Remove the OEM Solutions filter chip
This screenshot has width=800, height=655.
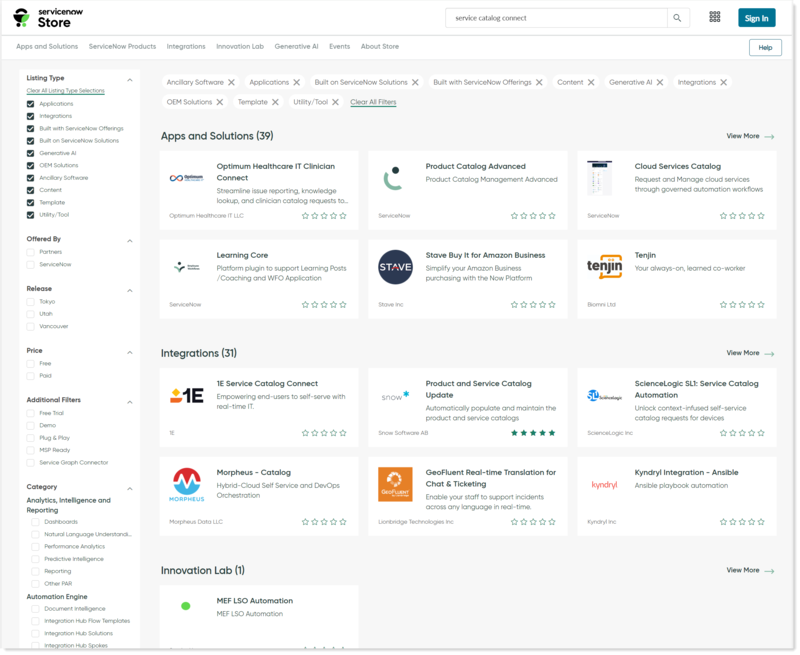[220, 102]
